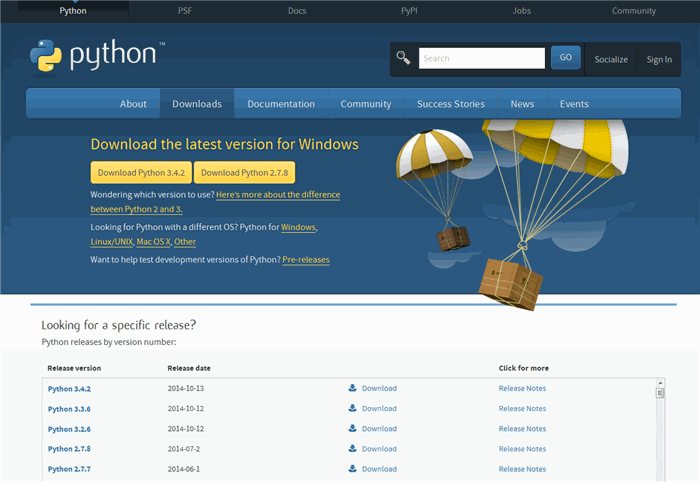Select the Python top tab

[73, 11]
